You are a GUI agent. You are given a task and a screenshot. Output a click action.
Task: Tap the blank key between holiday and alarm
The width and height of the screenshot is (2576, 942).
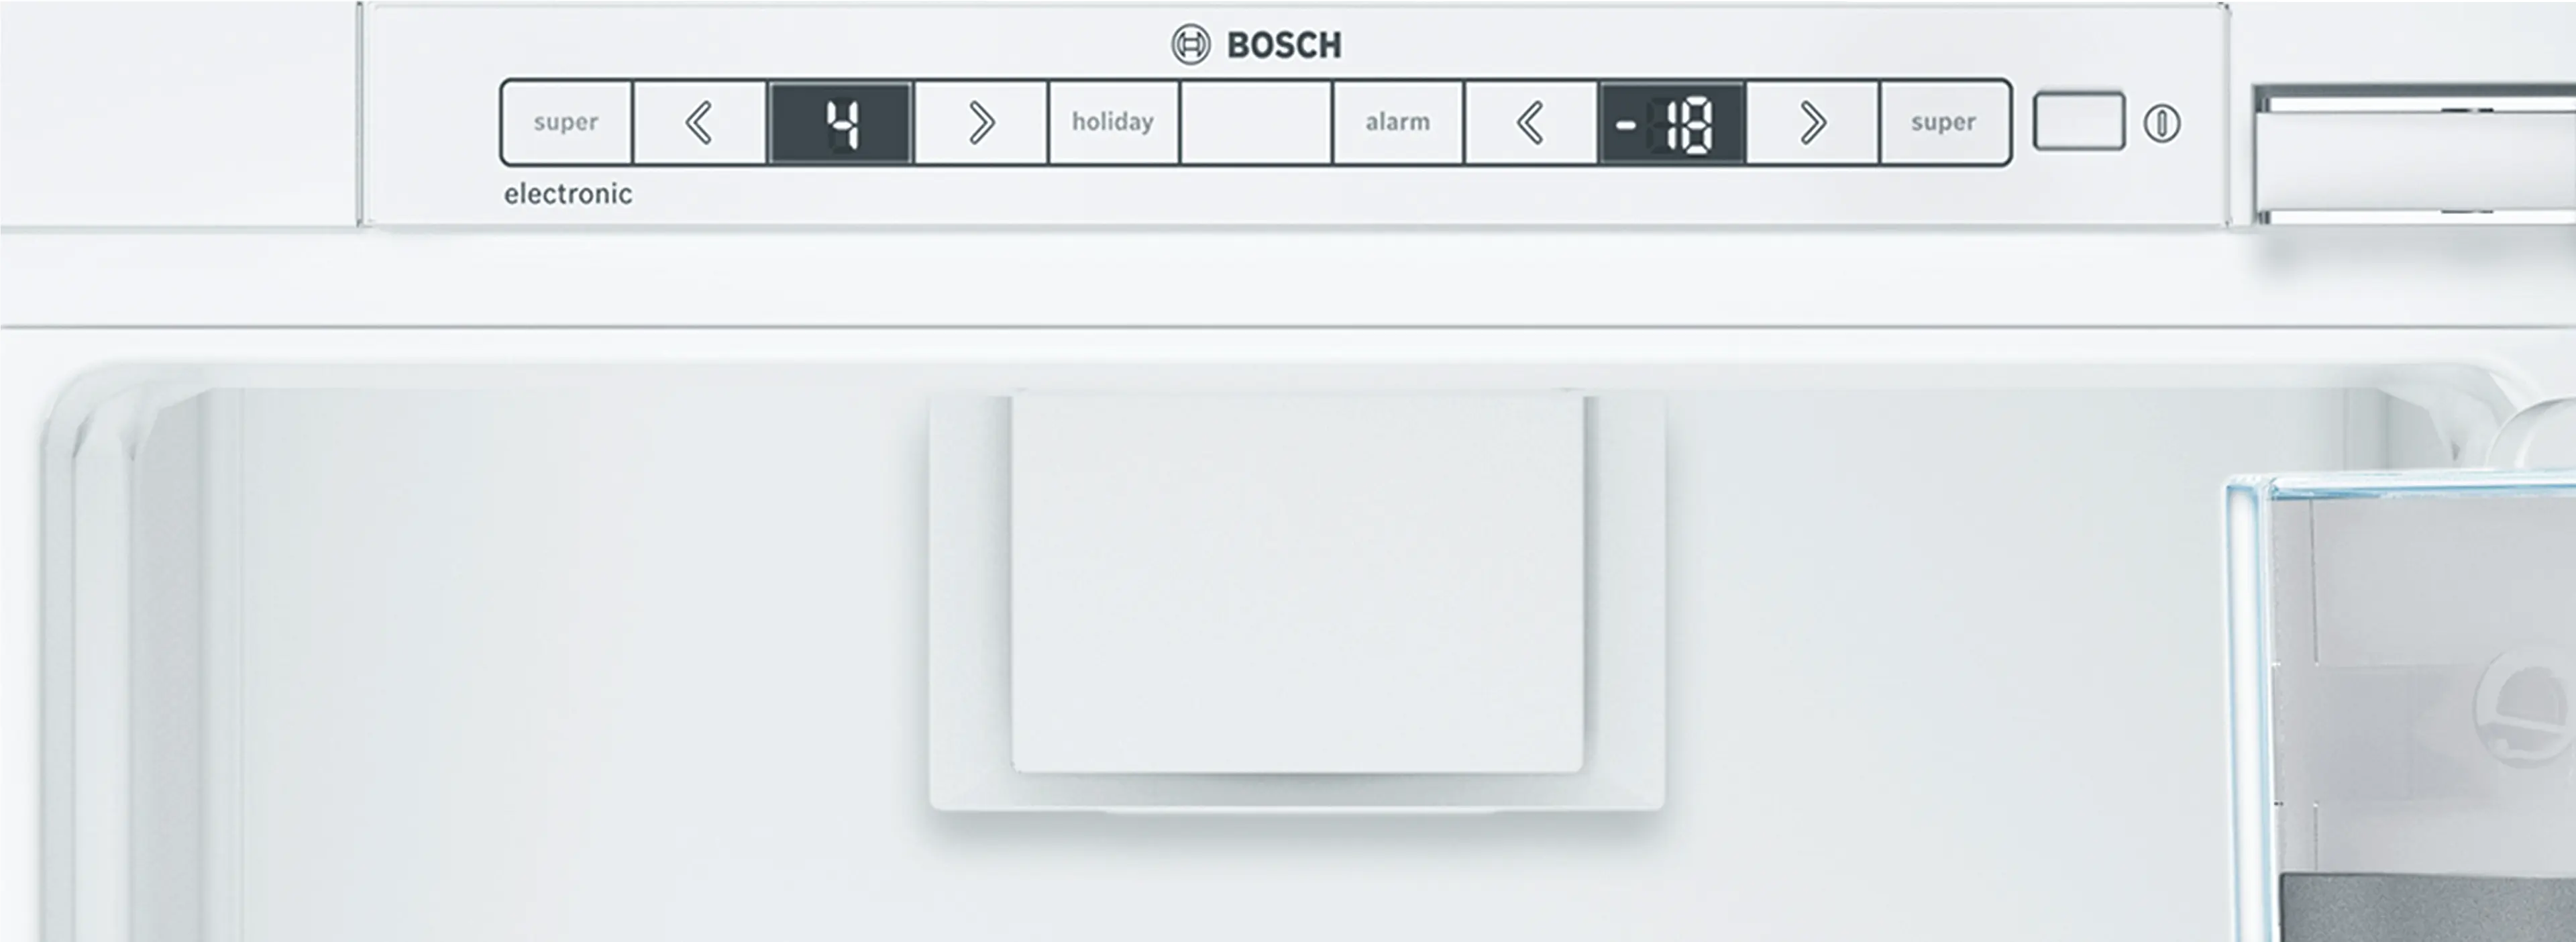(x=1256, y=122)
